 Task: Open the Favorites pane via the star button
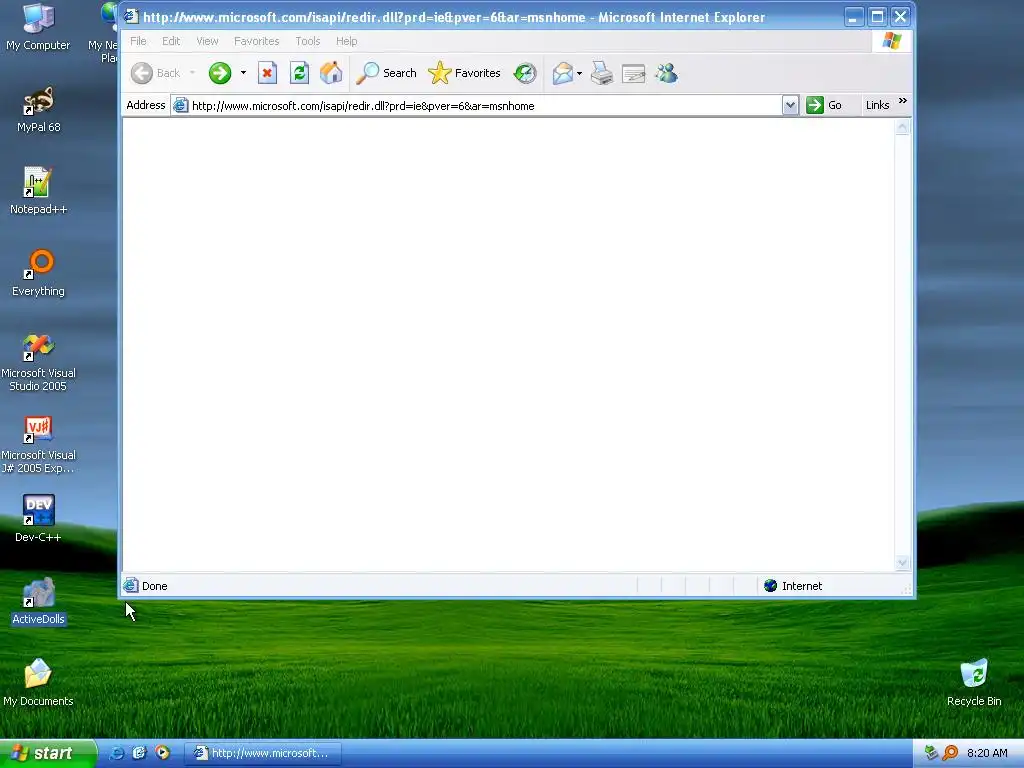point(464,73)
